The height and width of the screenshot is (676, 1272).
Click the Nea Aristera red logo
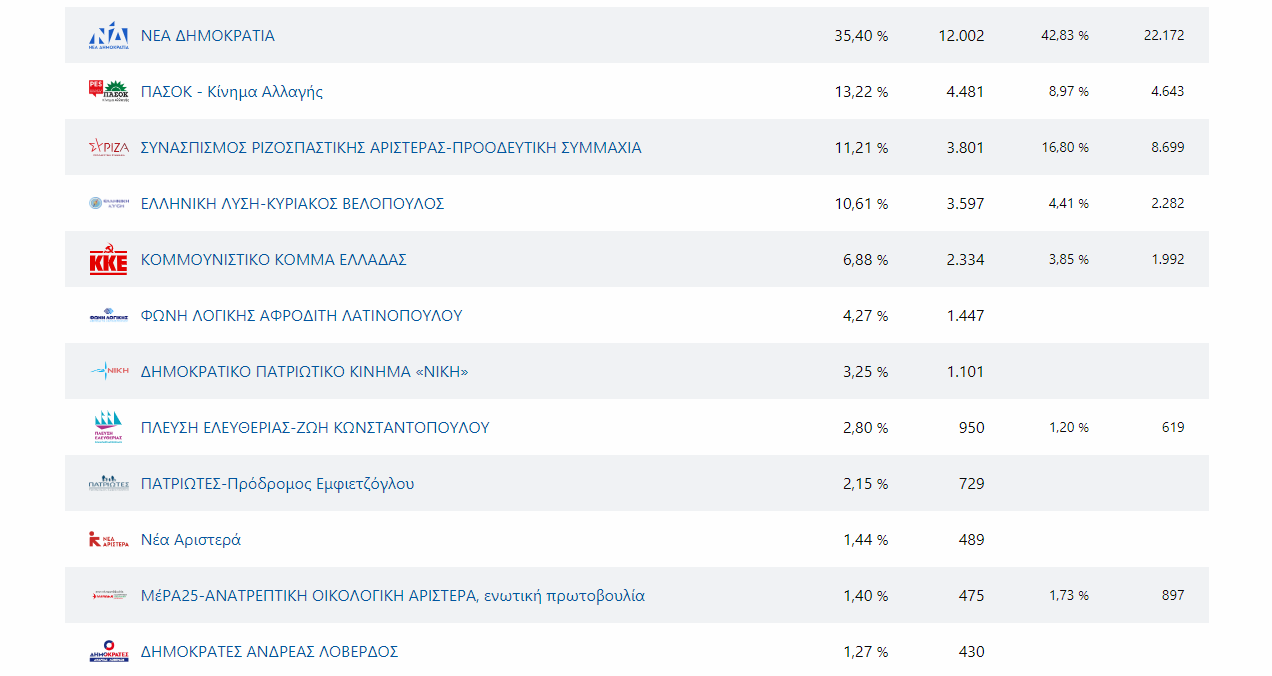(108, 539)
